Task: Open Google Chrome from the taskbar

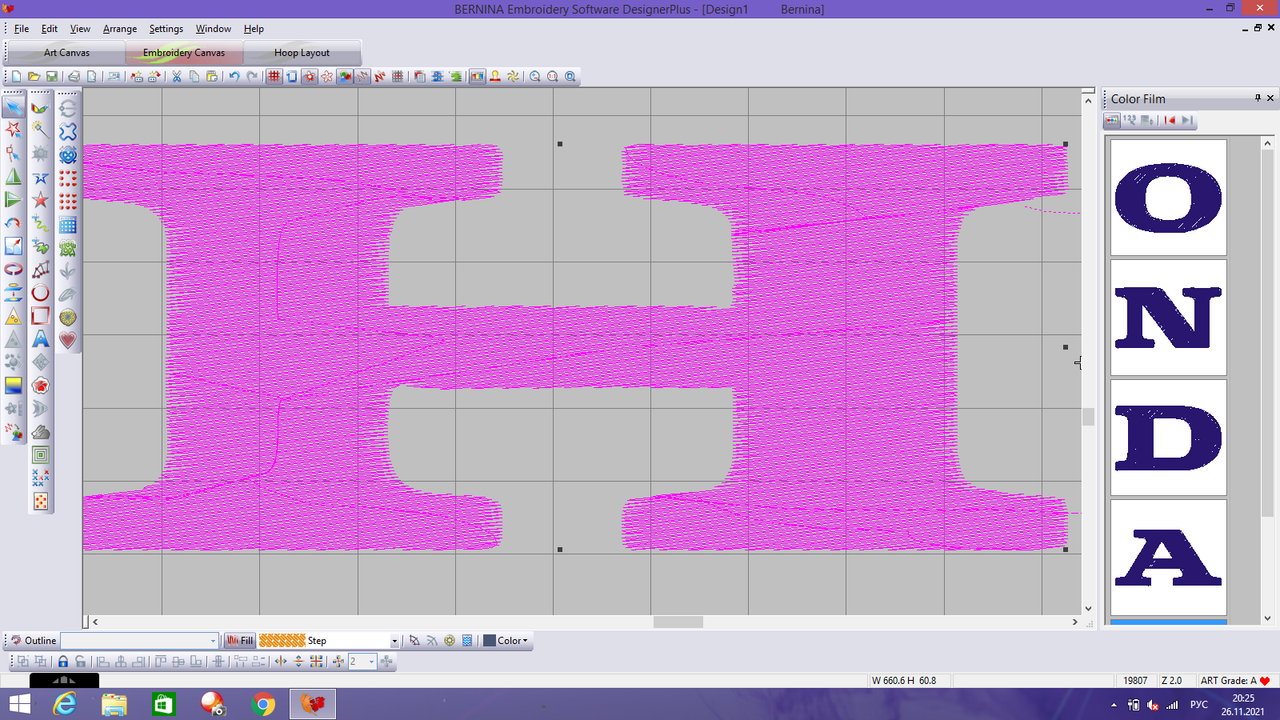Action: [263, 704]
